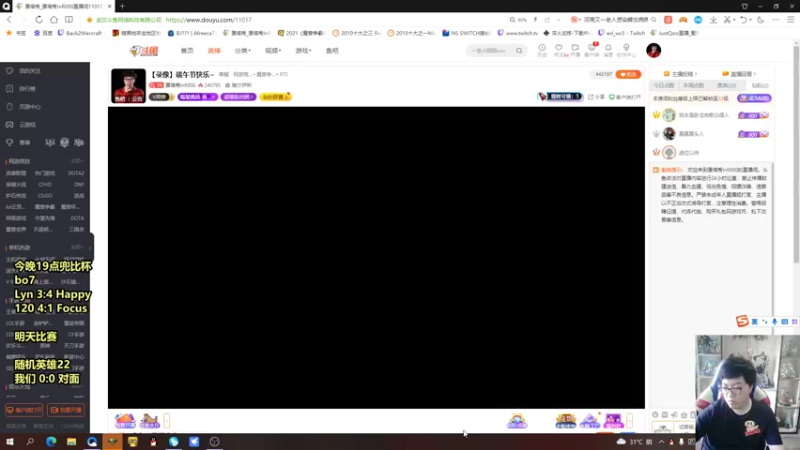Open the browser hamburger menu
800x450 pixels.
(x=791, y=19)
